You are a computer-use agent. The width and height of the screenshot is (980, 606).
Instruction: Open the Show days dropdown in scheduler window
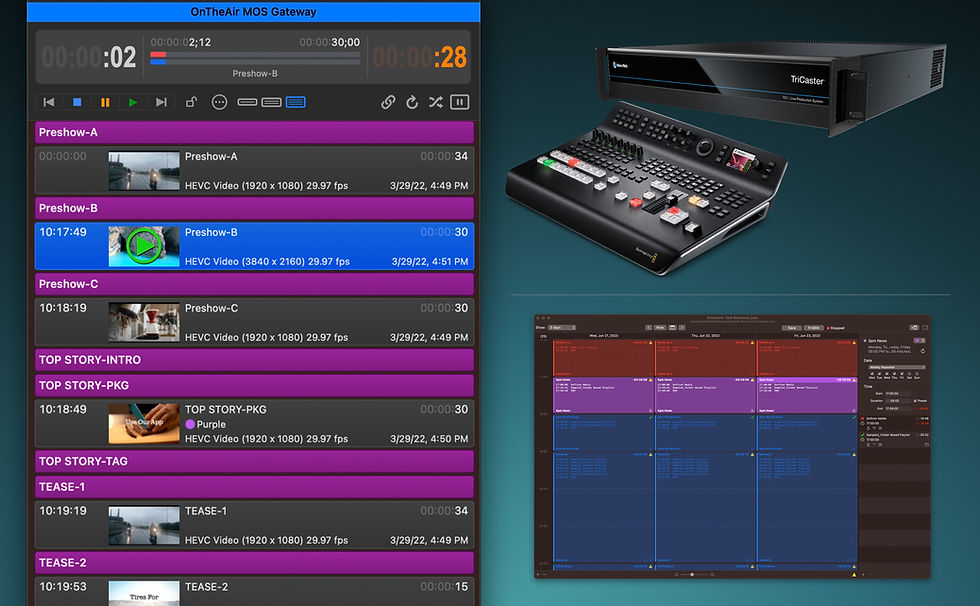pyautogui.click(x=562, y=327)
